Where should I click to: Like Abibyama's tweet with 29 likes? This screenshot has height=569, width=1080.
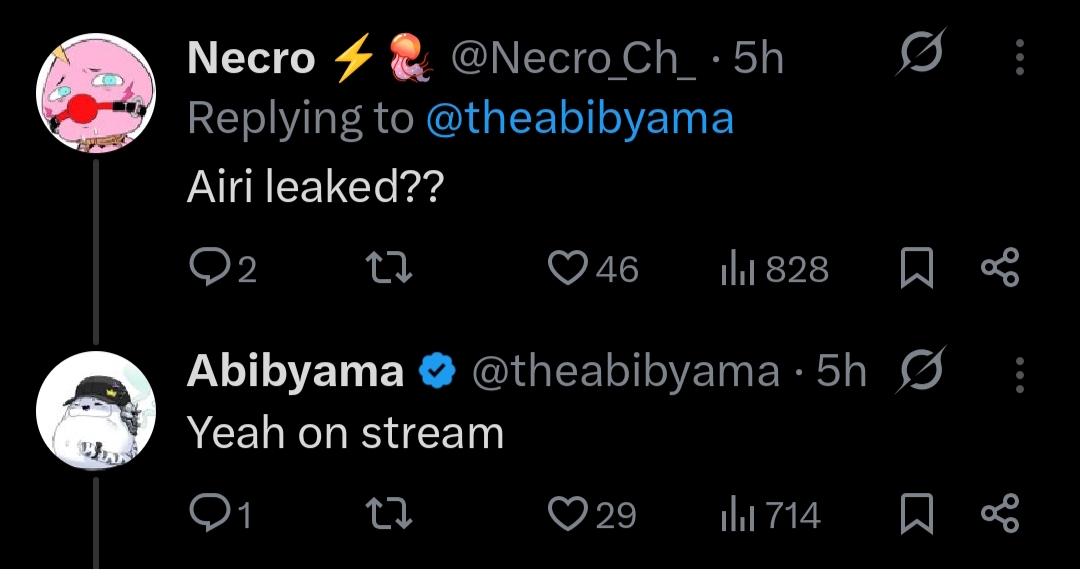(569, 514)
